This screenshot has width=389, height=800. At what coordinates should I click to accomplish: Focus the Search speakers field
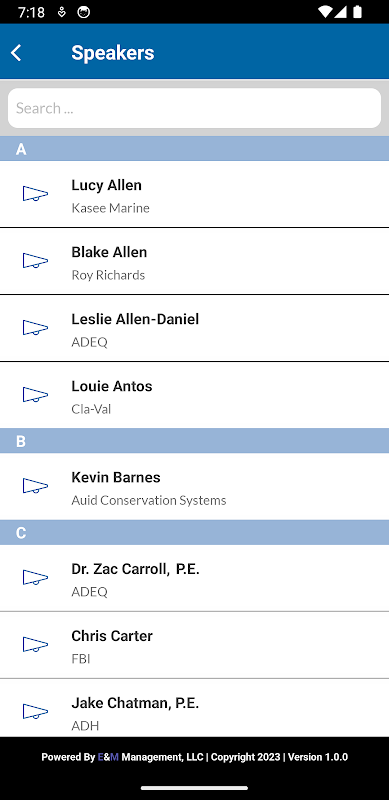(x=194, y=108)
